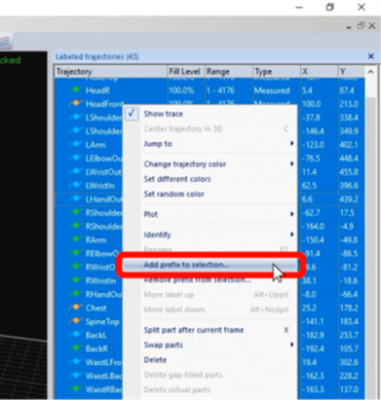
Task: Sort by the Range column header
Action: (229, 72)
